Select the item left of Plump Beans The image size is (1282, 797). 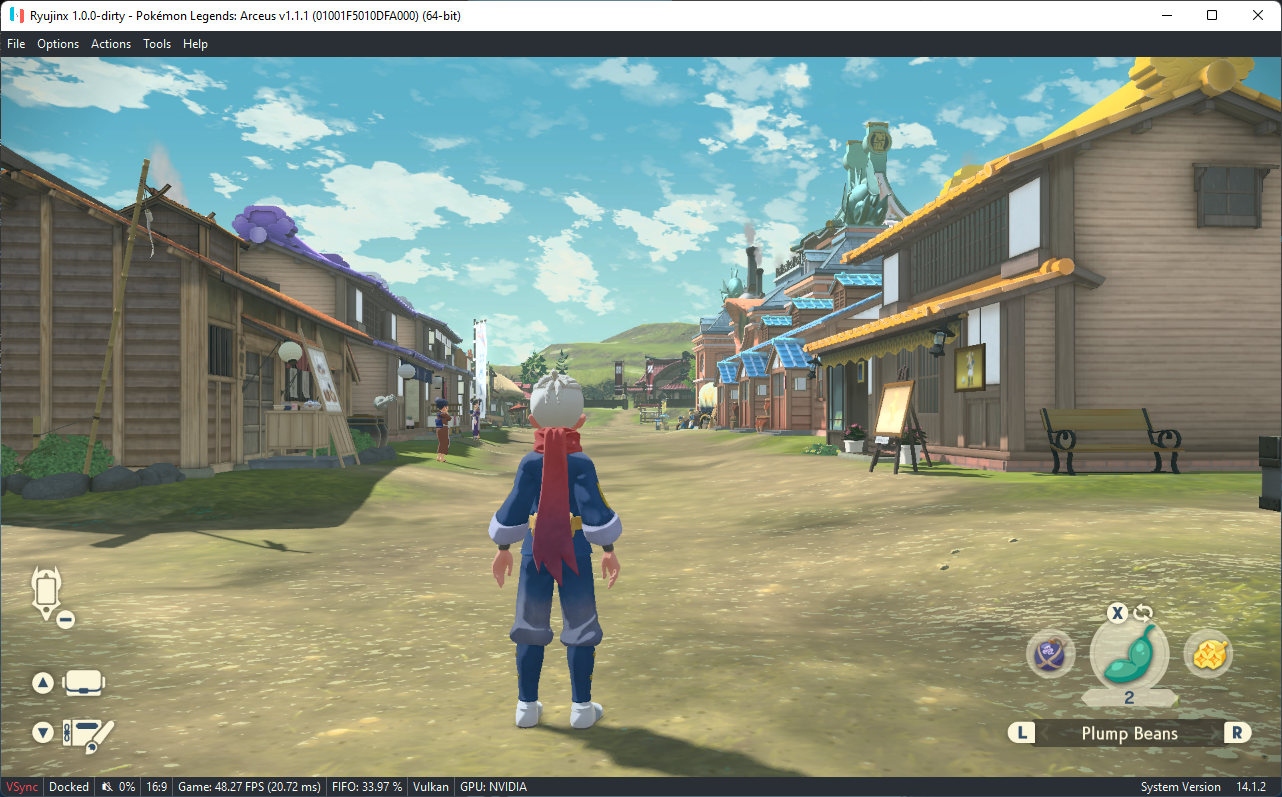click(x=1050, y=655)
